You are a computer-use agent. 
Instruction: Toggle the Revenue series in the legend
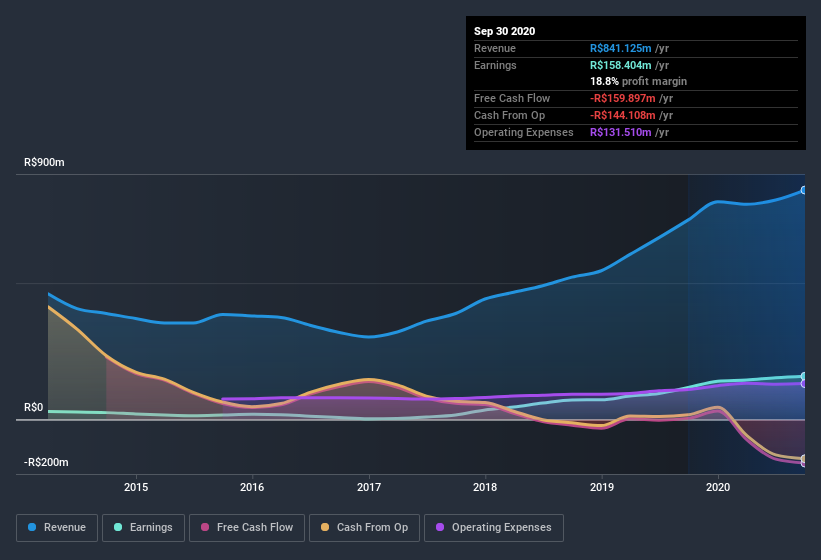pyautogui.click(x=57, y=527)
